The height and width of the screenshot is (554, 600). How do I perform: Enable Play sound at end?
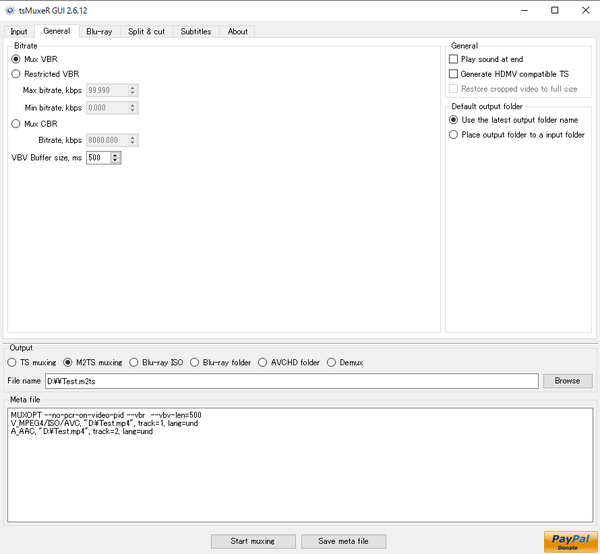(x=486, y=59)
